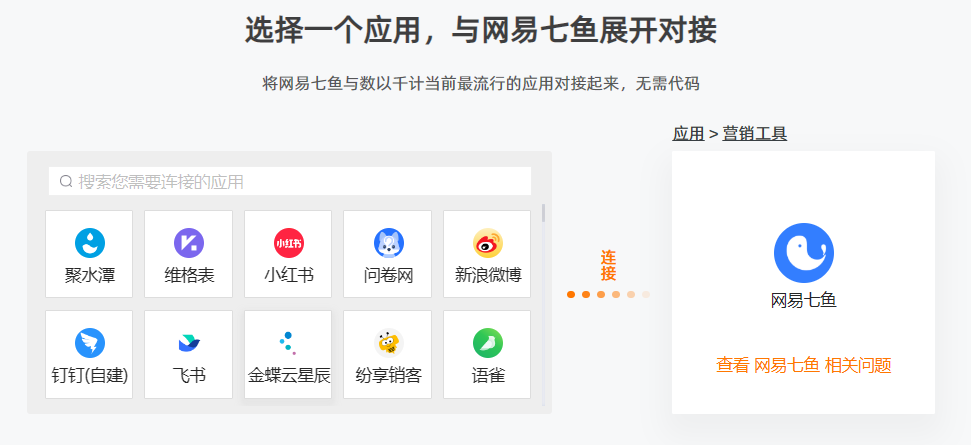Click the search magnifier icon
The image size is (971, 445).
[66, 181]
